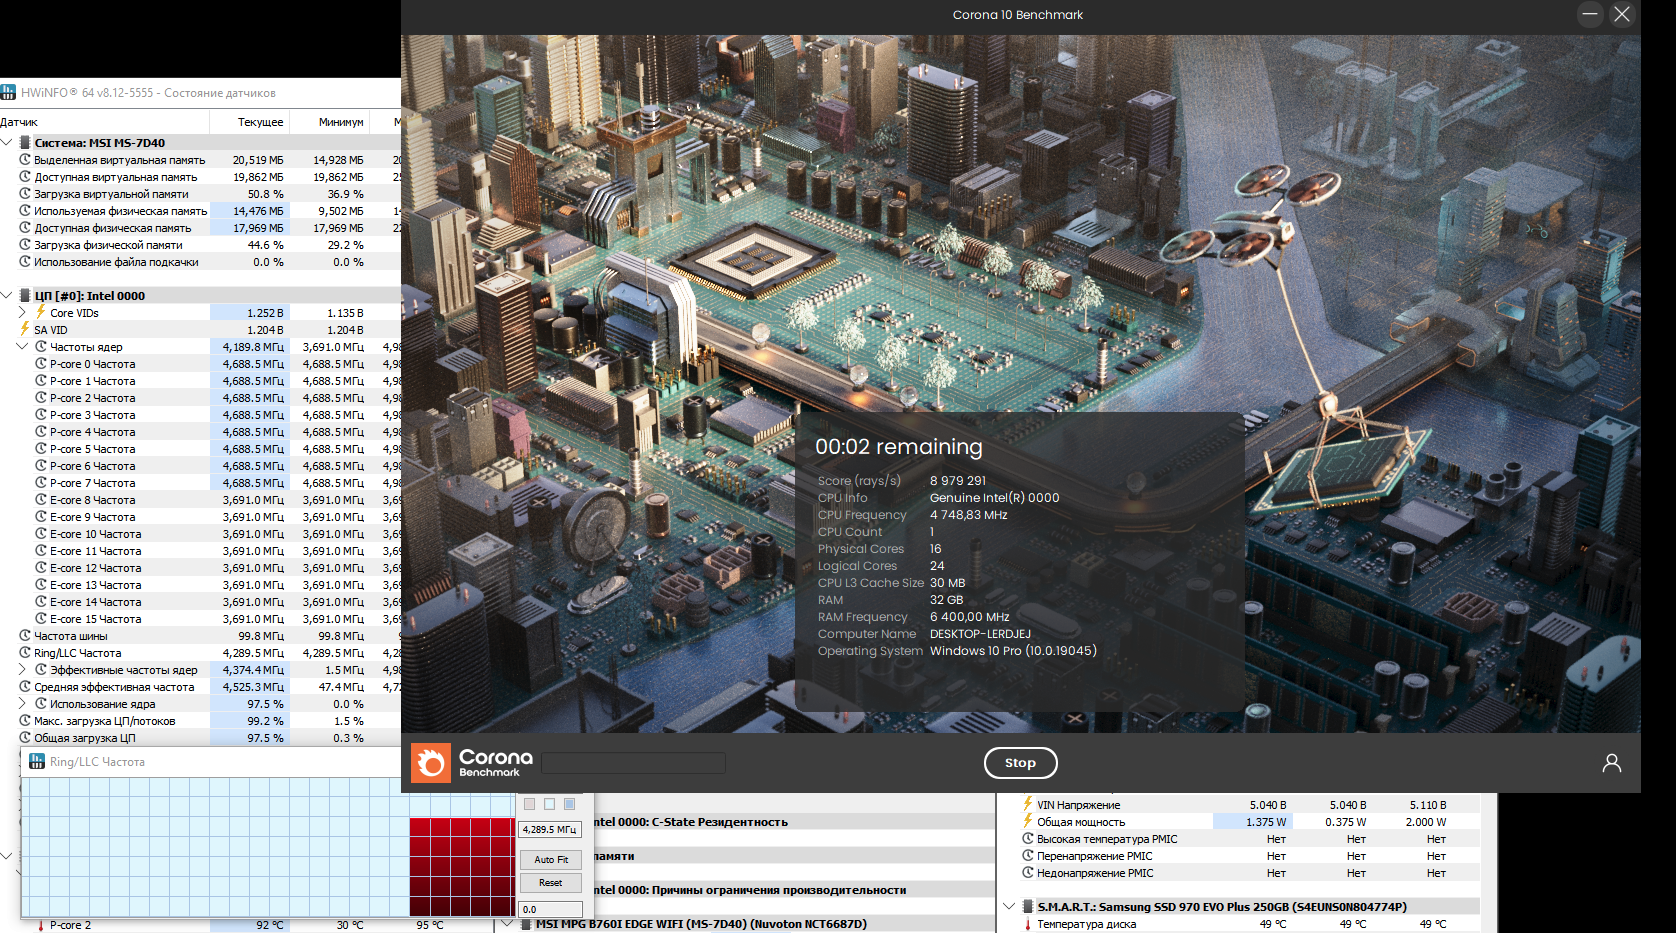Click the 00:02 remaining timer text
The width and height of the screenshot is (1676, 933).
[899, 447]
